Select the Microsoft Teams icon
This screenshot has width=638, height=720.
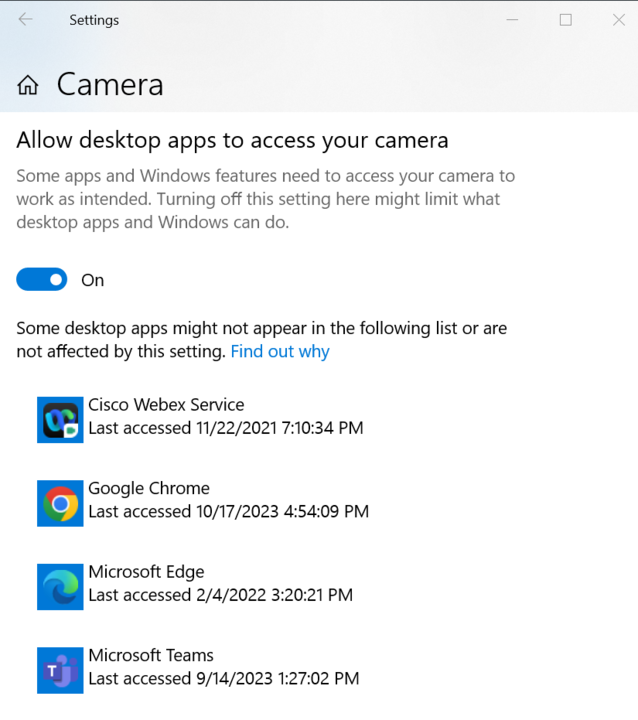pos(60,670)
